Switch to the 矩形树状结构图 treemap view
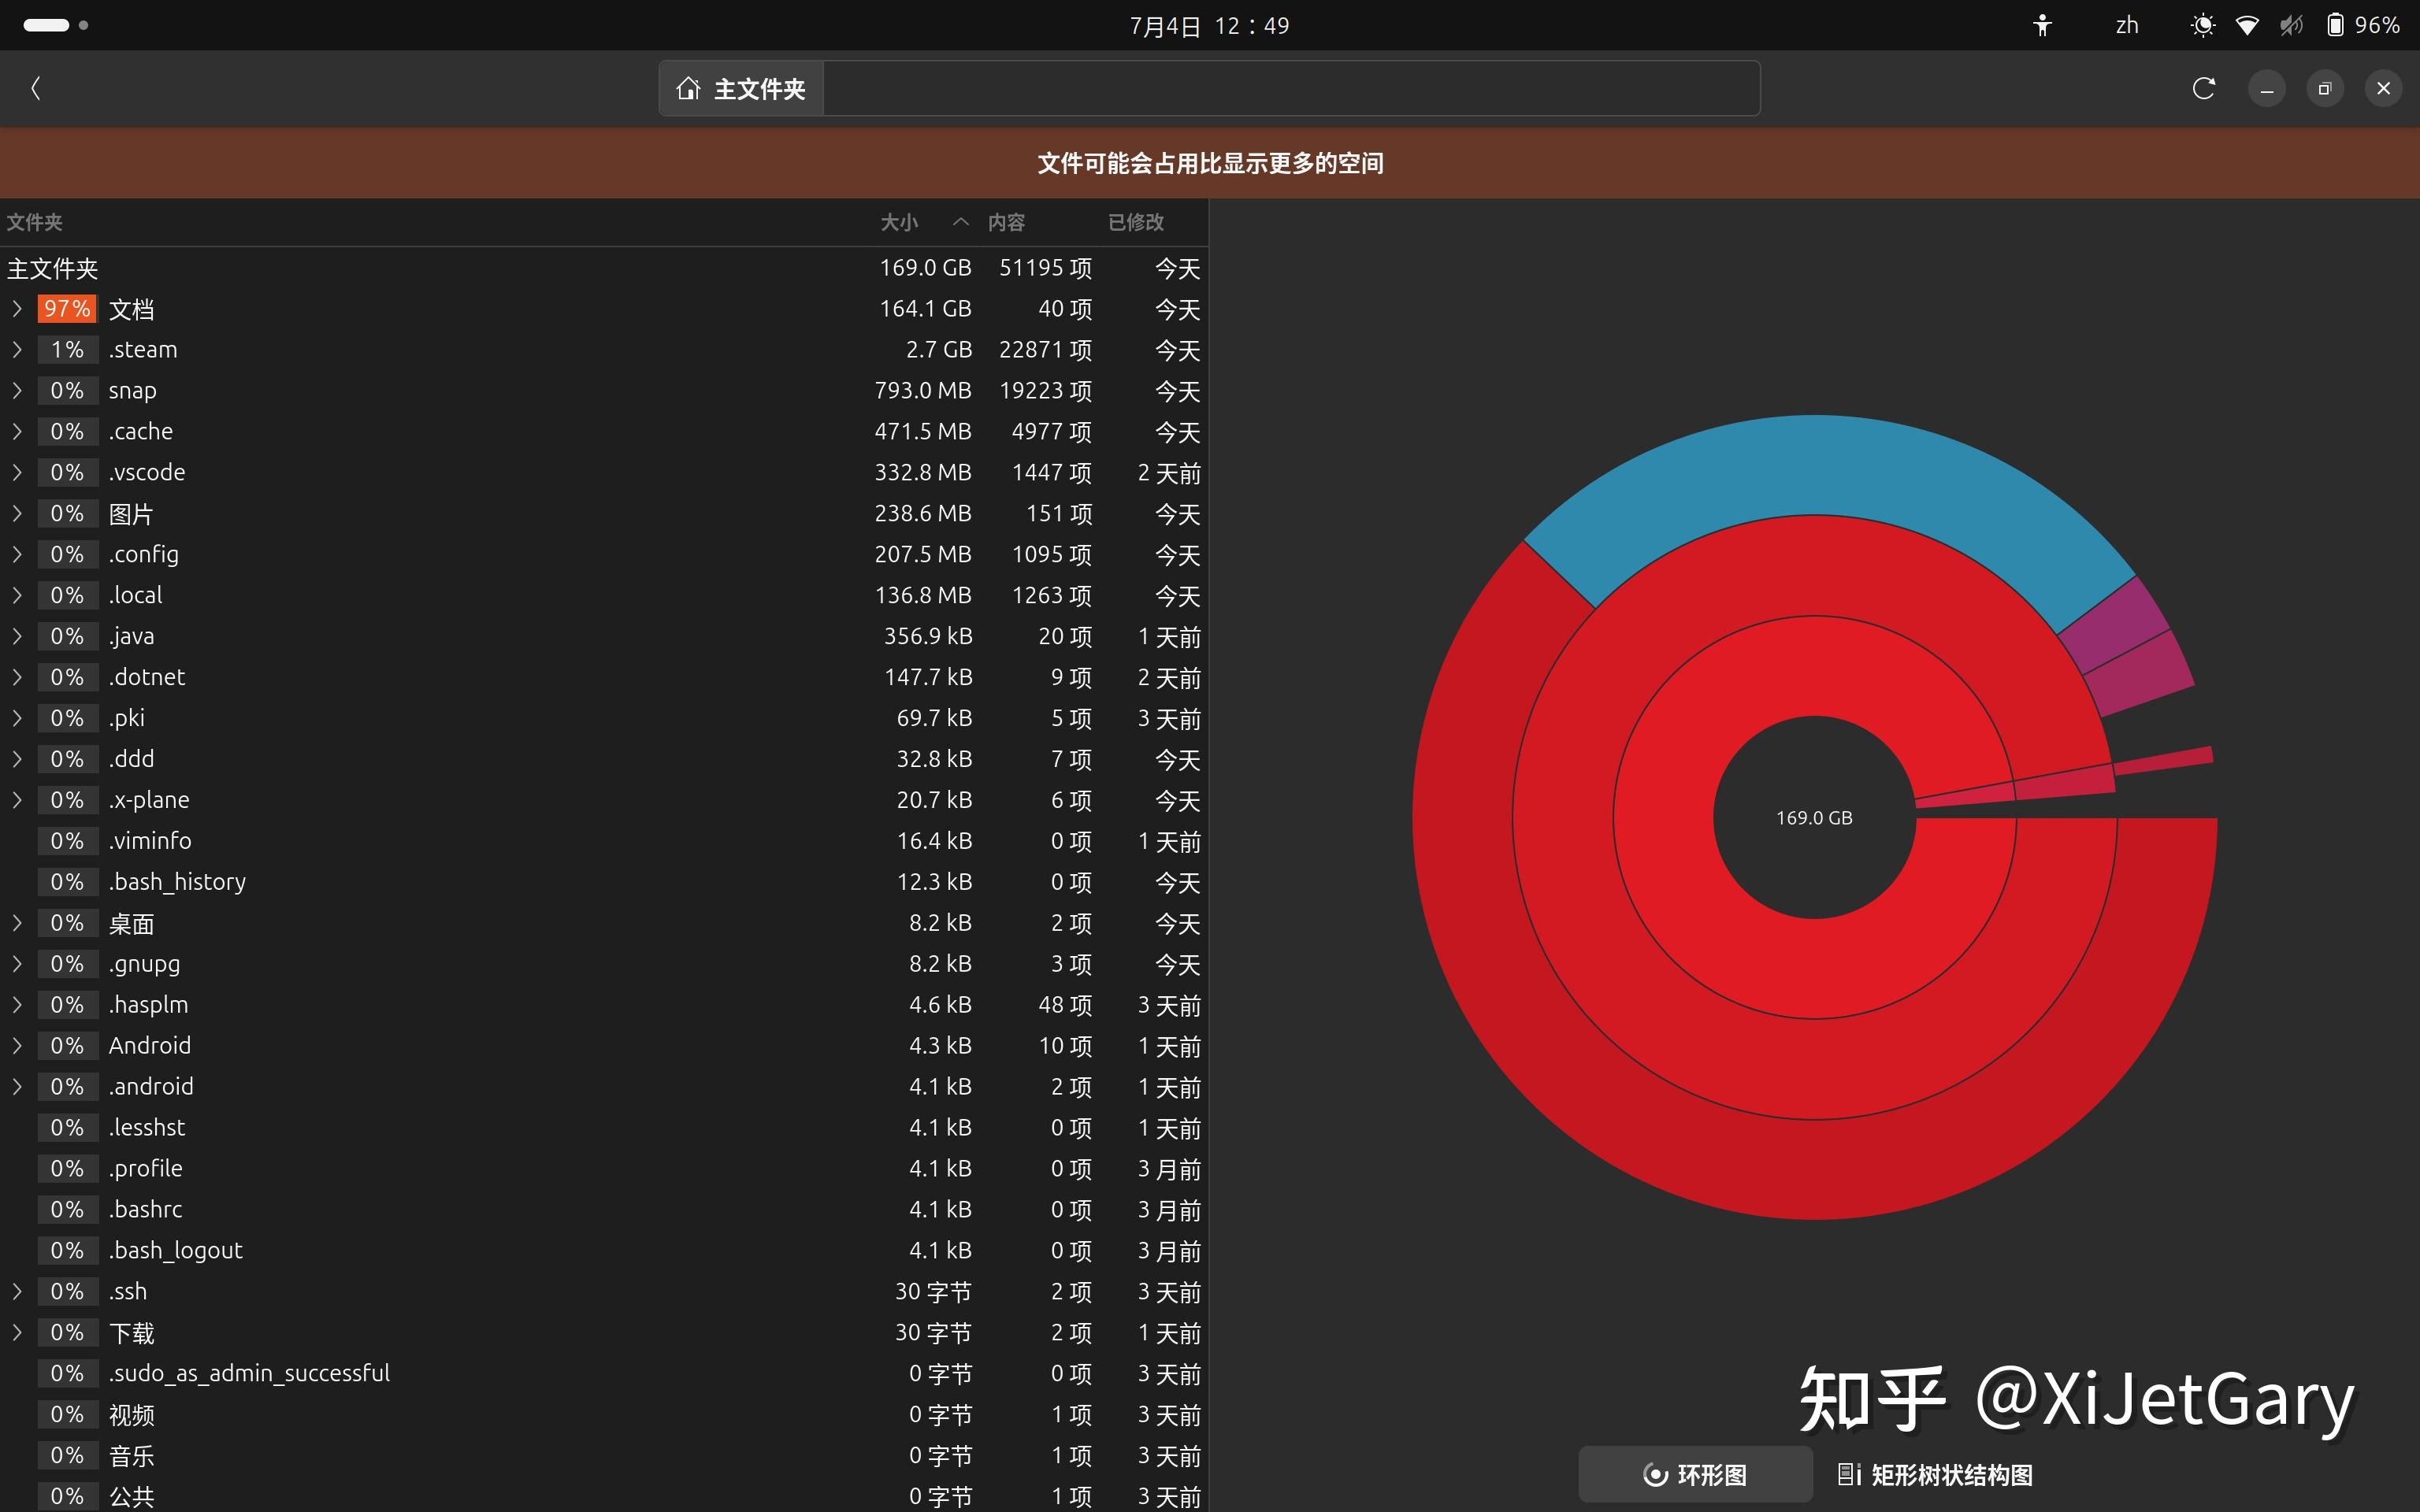The width and height of the screenshot is (2420, 1512). (x=1935, y=1474)
